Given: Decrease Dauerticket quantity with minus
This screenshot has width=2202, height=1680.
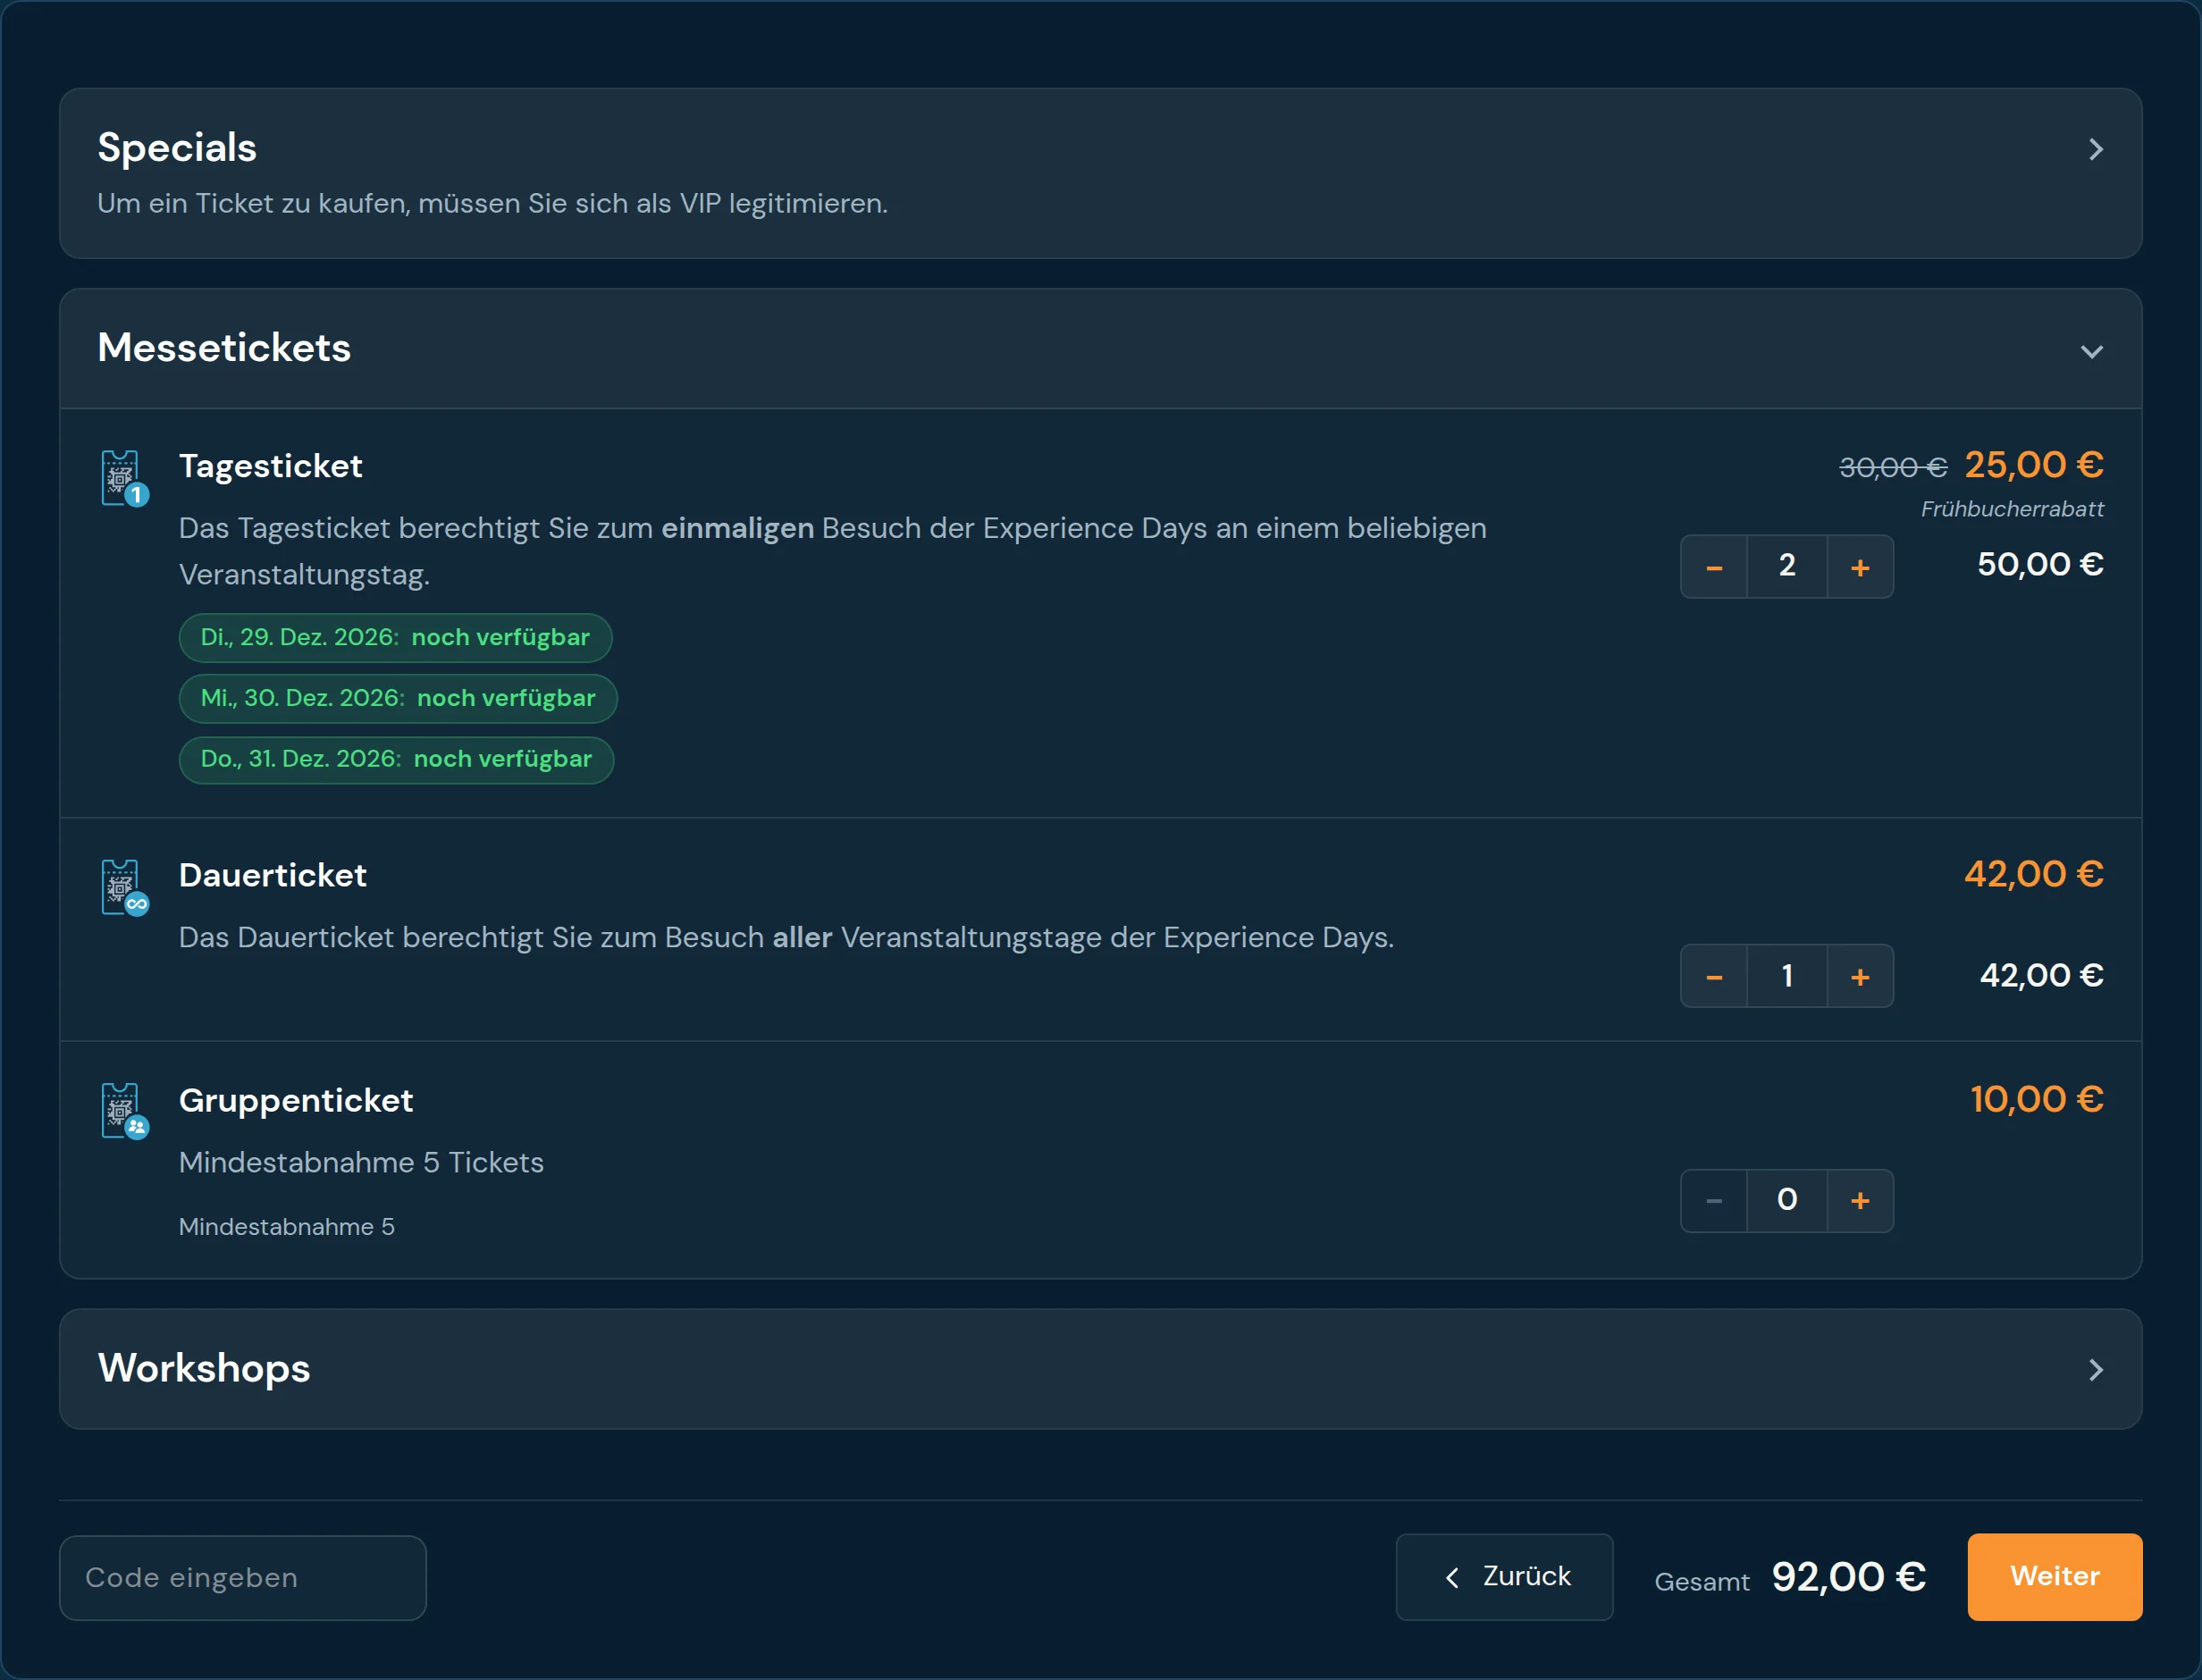Looking at the screenshot, I should click(1714, 976).
